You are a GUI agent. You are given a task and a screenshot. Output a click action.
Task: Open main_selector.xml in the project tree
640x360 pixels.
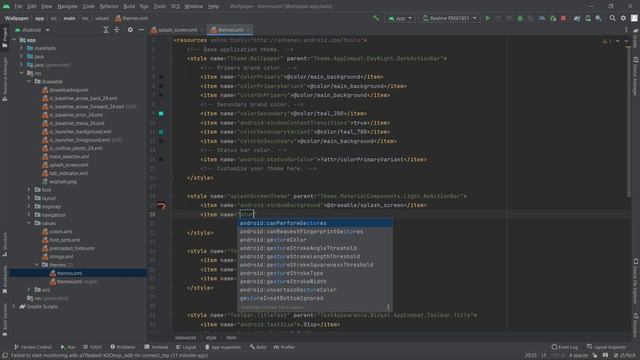tap(69, 157)
